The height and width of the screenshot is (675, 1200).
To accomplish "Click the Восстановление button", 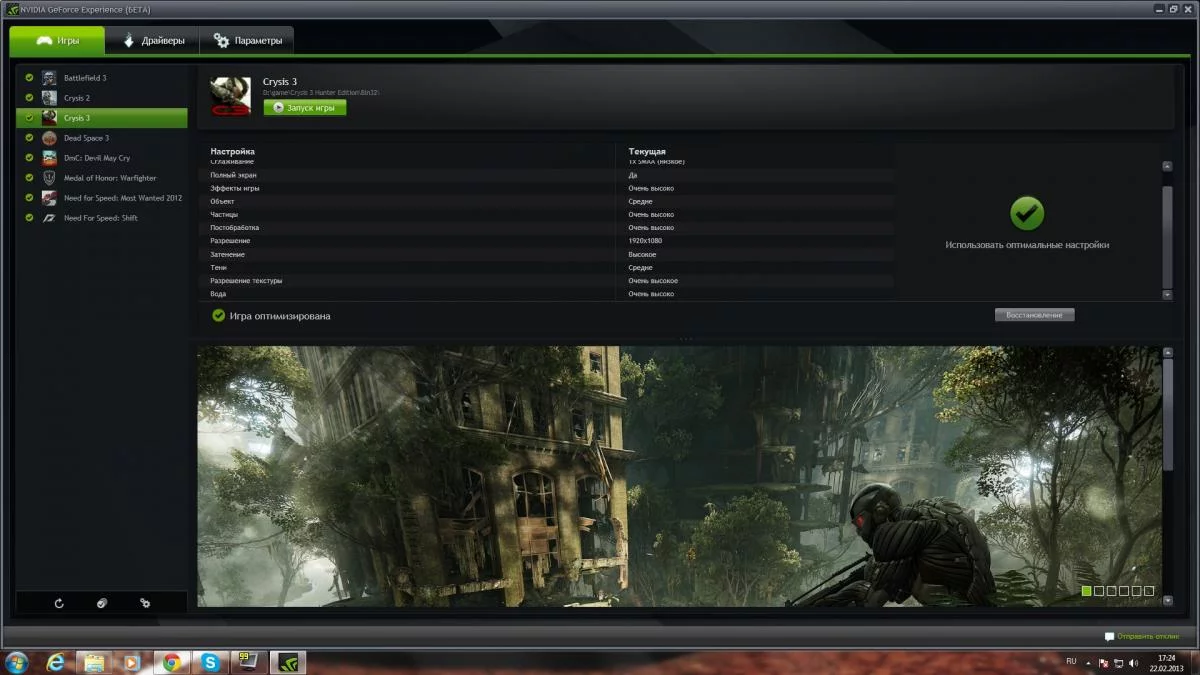I will [1035, 315].
